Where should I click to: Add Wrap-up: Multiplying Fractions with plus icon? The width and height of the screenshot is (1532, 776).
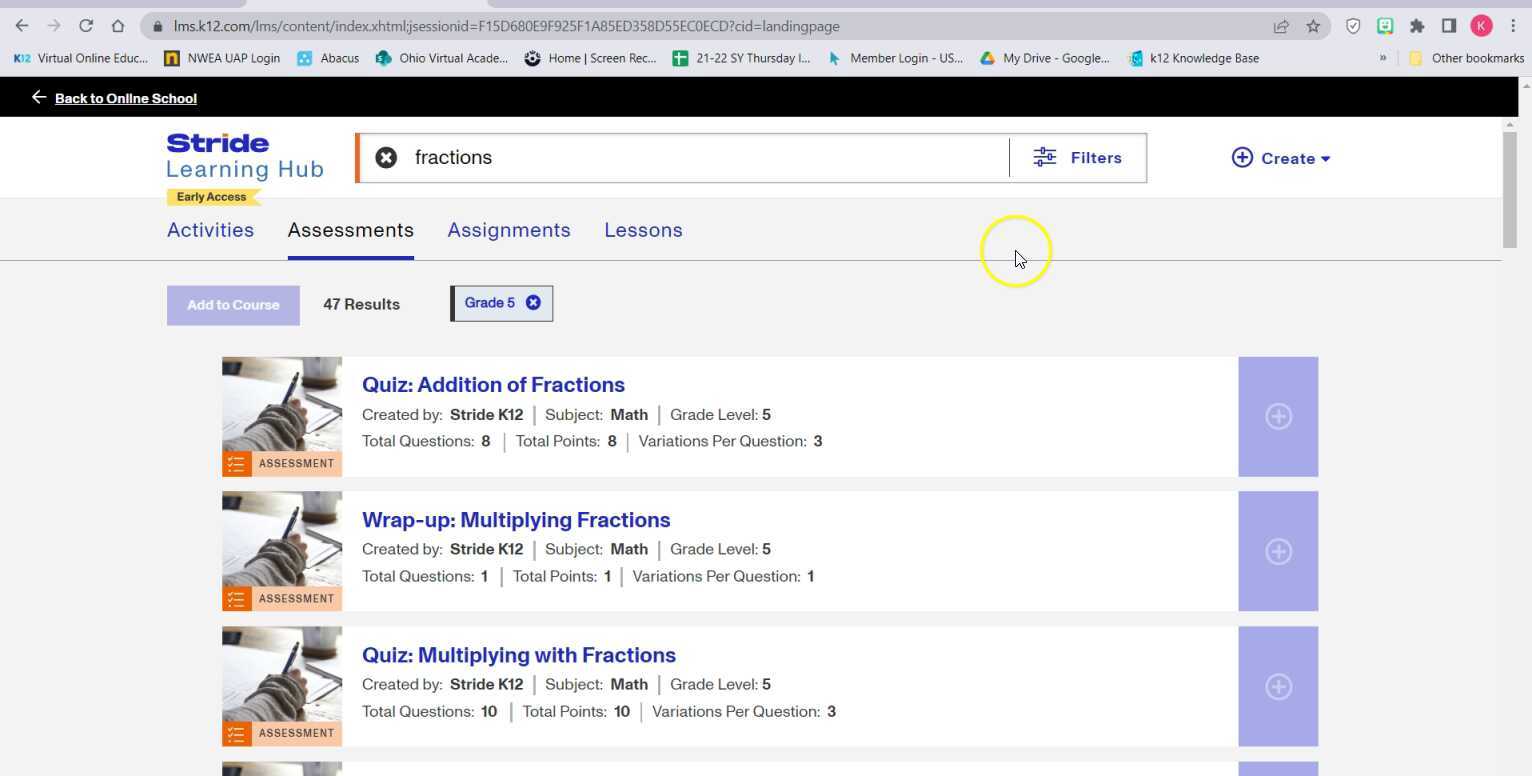1277,552
